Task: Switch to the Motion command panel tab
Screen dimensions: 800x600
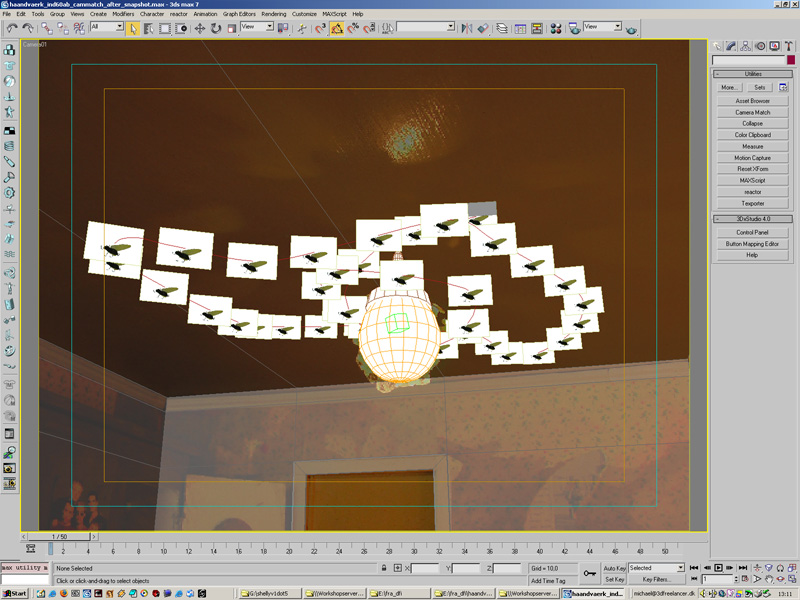Action: pyautogui.click(x=760, y=46)
